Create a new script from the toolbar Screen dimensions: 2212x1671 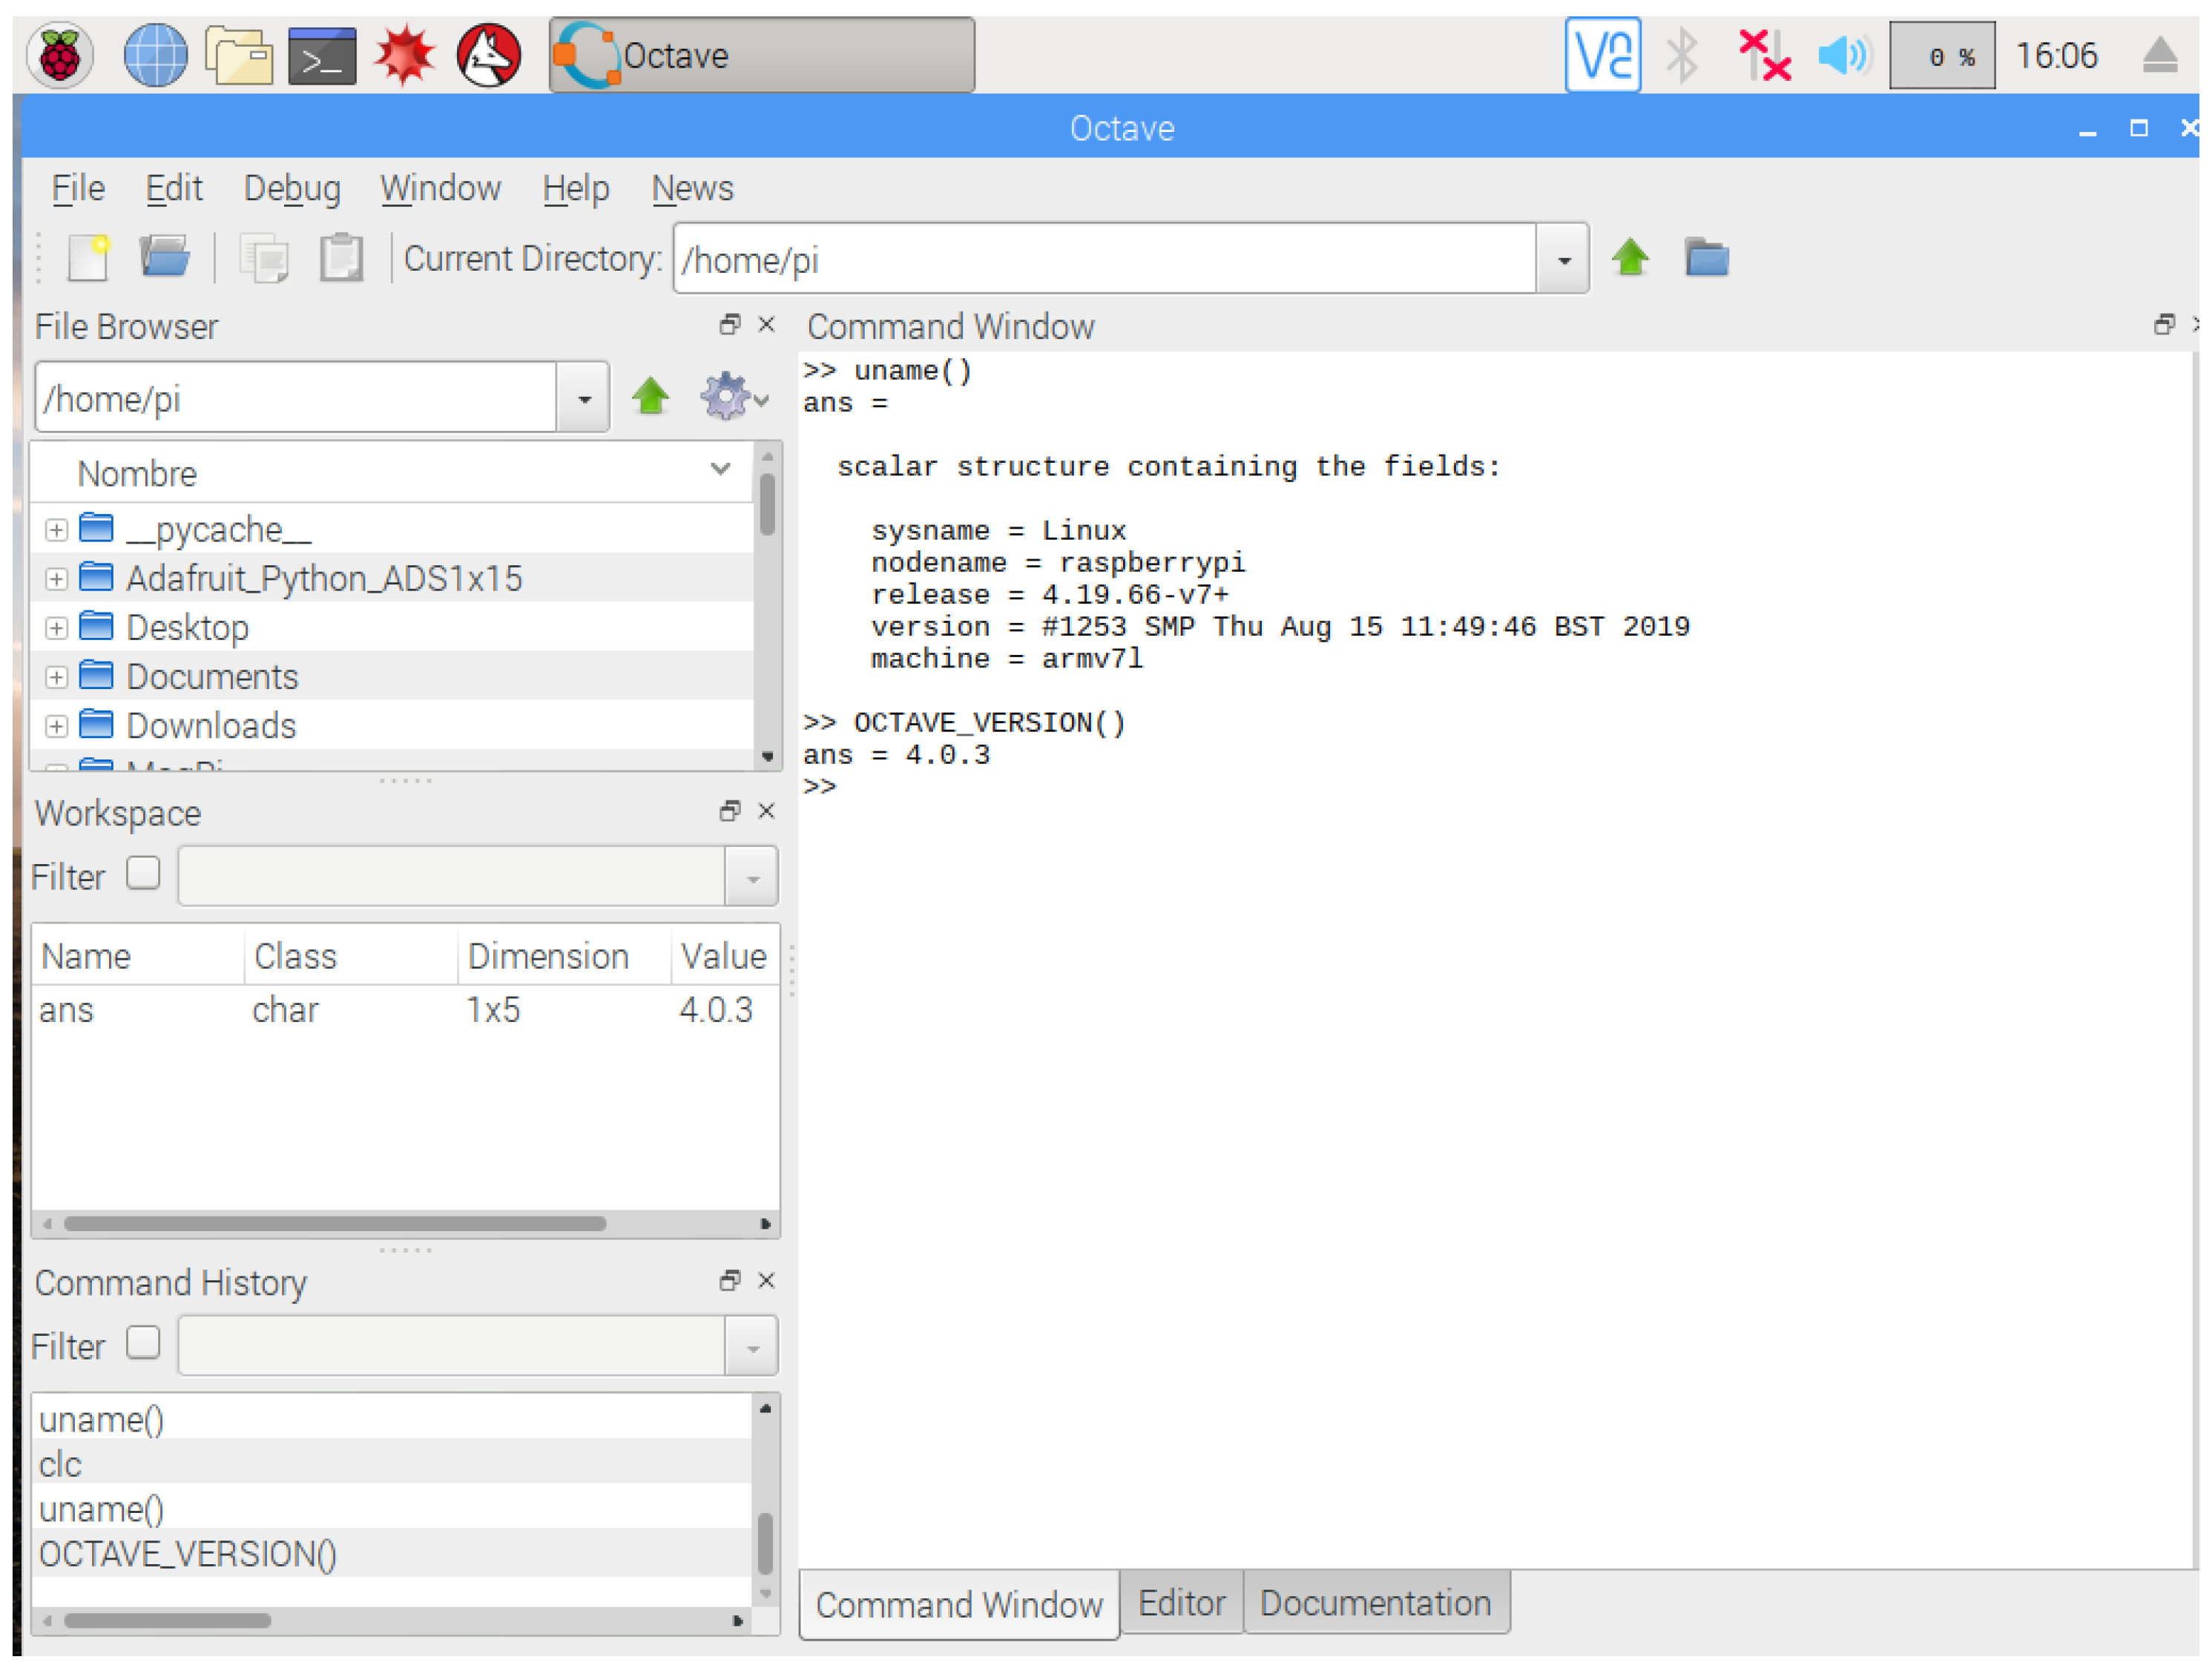click(88, 258)
